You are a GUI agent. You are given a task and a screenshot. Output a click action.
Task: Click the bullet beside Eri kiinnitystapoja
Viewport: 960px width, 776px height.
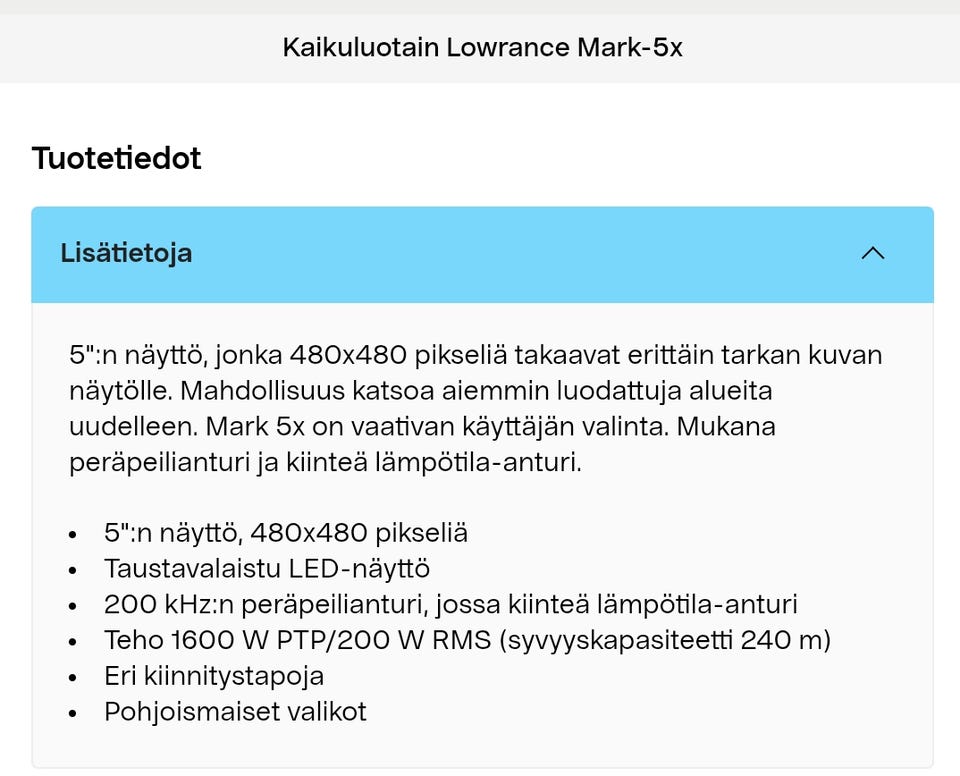71,678
